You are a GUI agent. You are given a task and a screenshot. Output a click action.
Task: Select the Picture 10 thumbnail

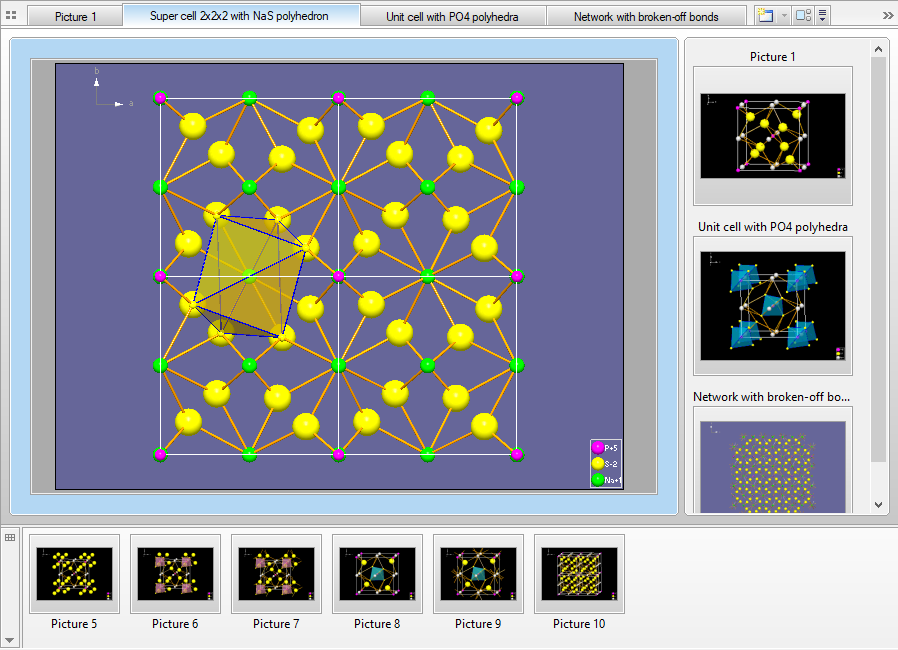tap(579, 573)
